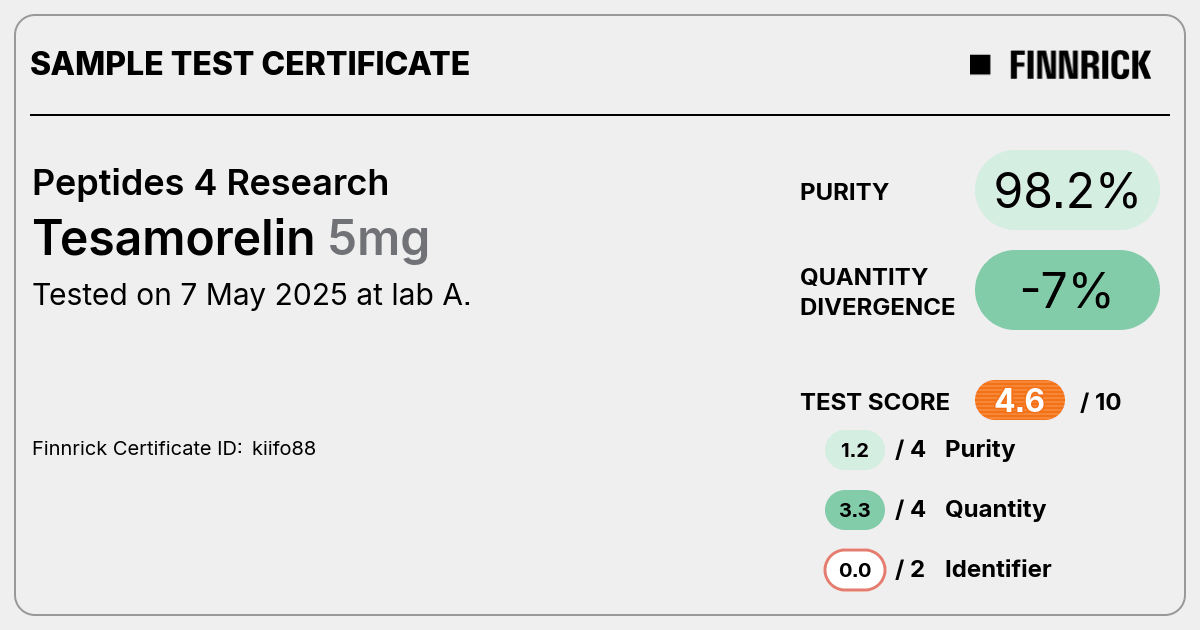1200x630 pixels.
Task: Click the / 10 maximum score text
Action: (1101, 402)
